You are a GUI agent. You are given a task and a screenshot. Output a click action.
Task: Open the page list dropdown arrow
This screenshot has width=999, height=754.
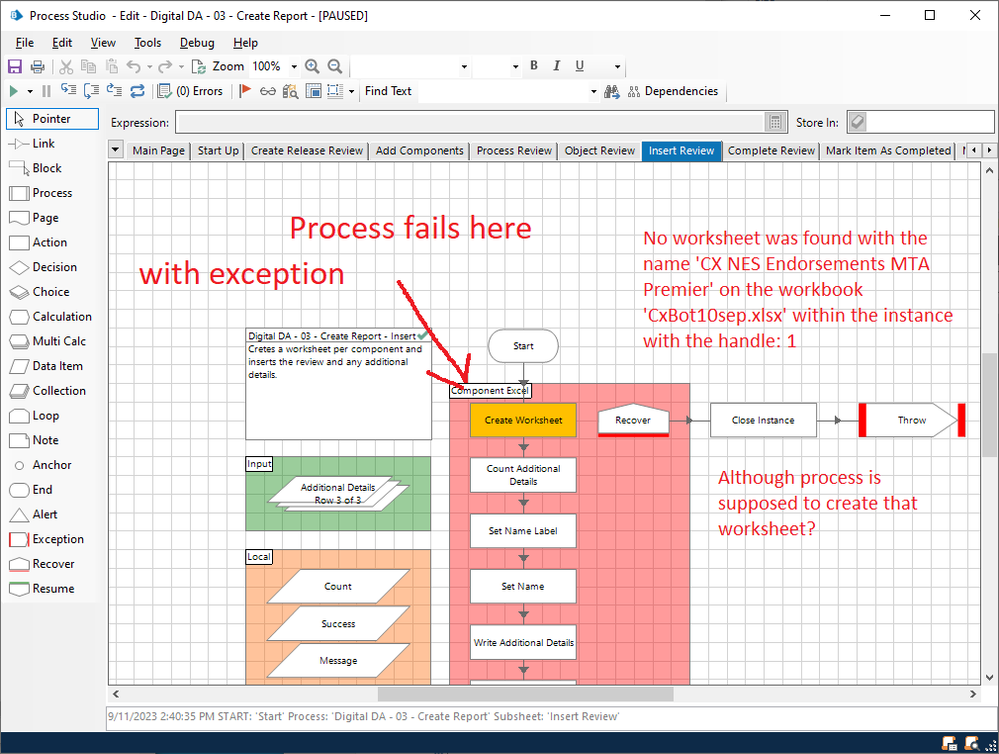116,151
